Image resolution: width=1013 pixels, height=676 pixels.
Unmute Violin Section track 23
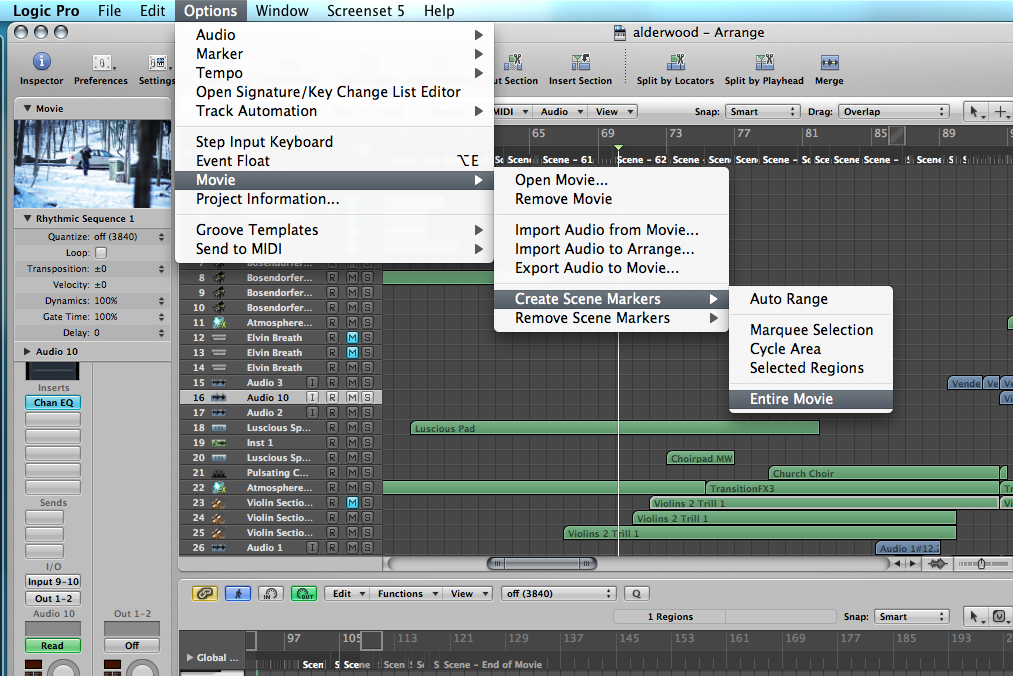[x=352, y=503]
